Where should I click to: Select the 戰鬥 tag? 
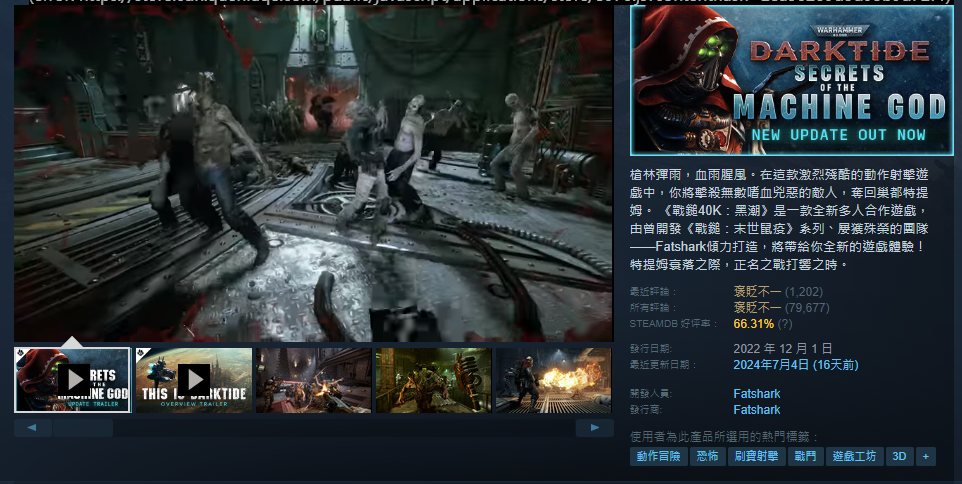(x=806, y=456)
